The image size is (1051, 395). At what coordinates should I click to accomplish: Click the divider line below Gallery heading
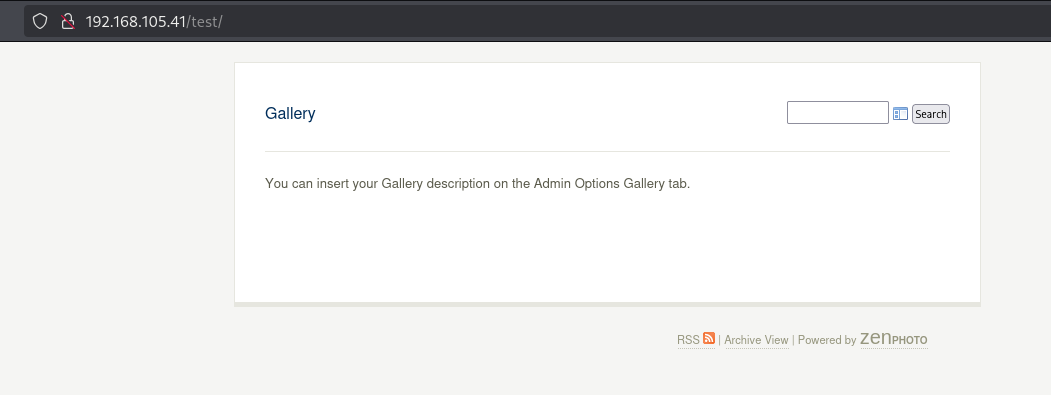[607, 152]
